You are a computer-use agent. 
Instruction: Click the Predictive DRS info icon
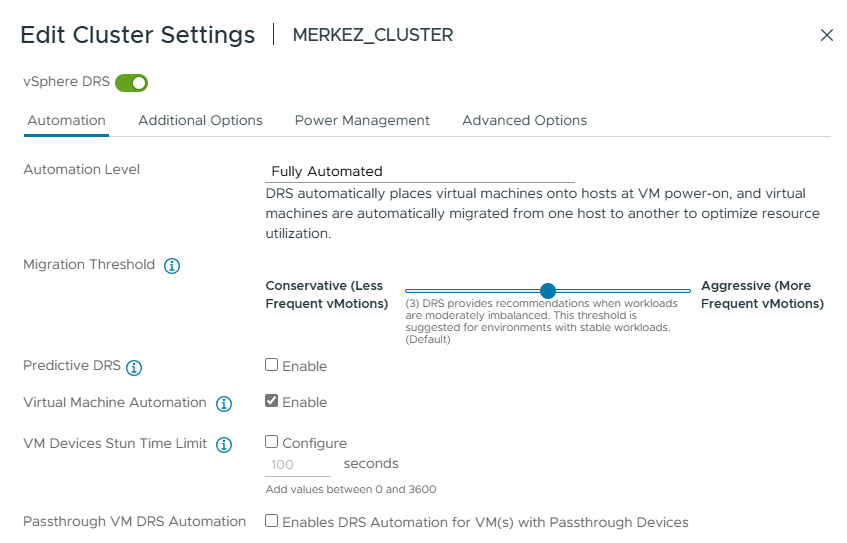[x=134, y=367]
